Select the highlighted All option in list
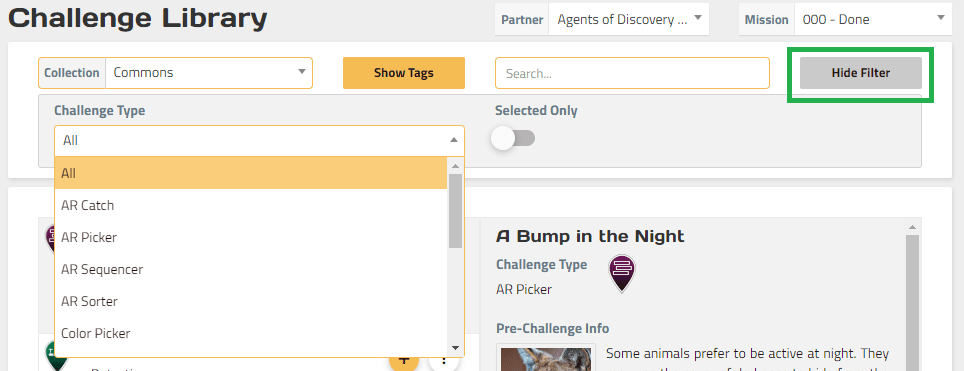Image resolution: width=964 pixels, height=371 pixels. coord(251,174)
